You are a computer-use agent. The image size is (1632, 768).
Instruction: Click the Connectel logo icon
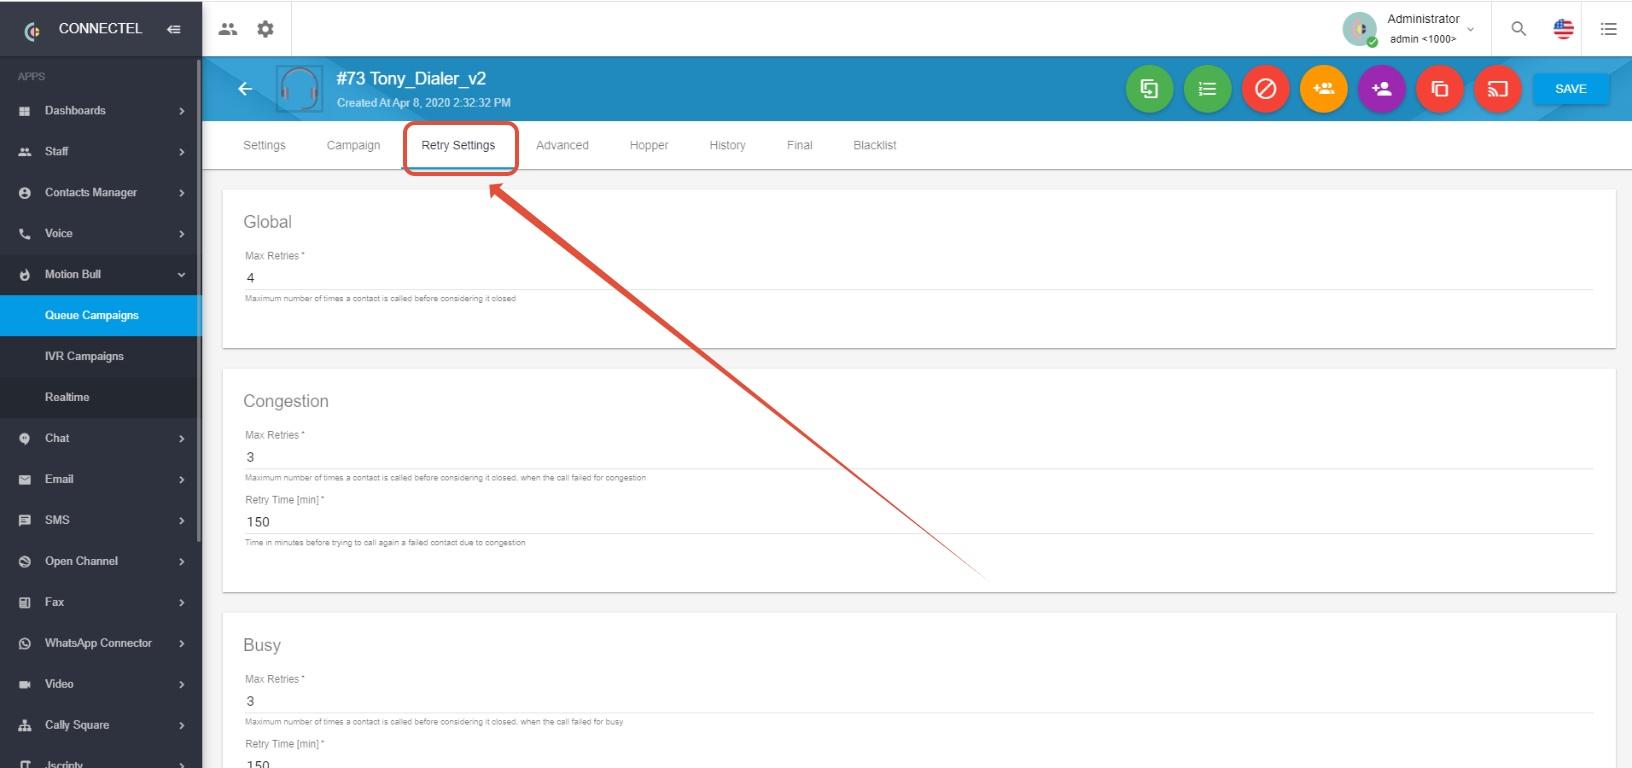pos(32,31)
